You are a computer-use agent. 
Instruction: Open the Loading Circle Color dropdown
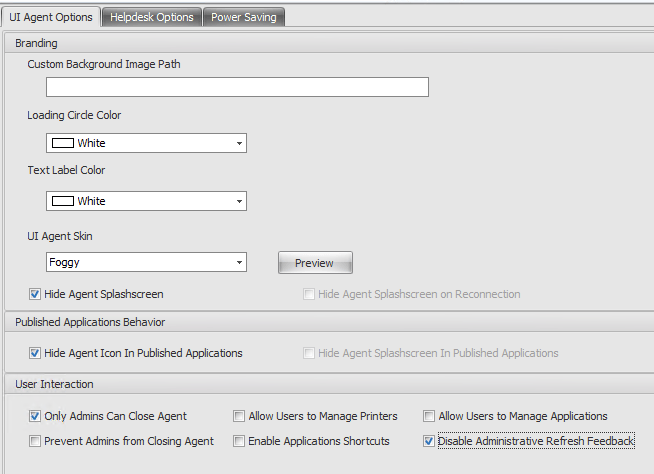point(146,143)
